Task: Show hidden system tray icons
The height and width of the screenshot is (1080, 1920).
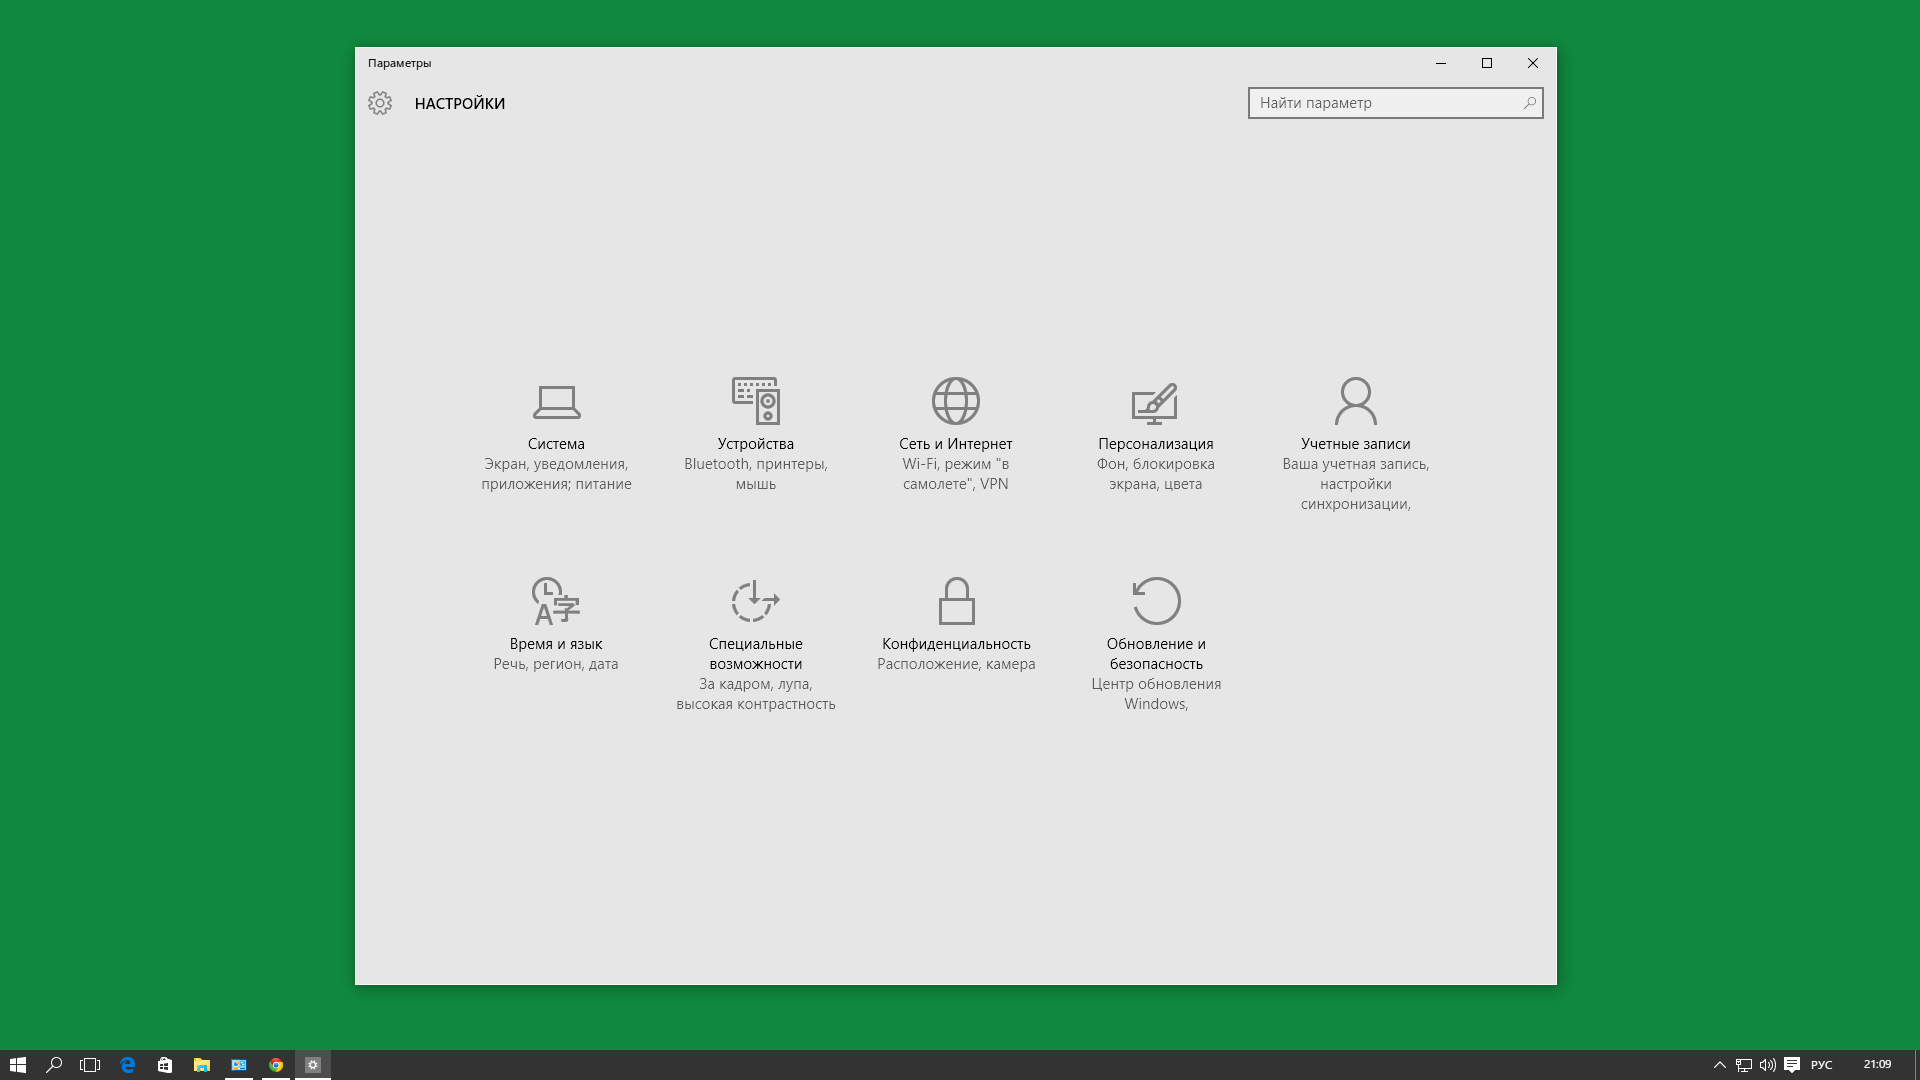Action: tap(1719, 1065)
